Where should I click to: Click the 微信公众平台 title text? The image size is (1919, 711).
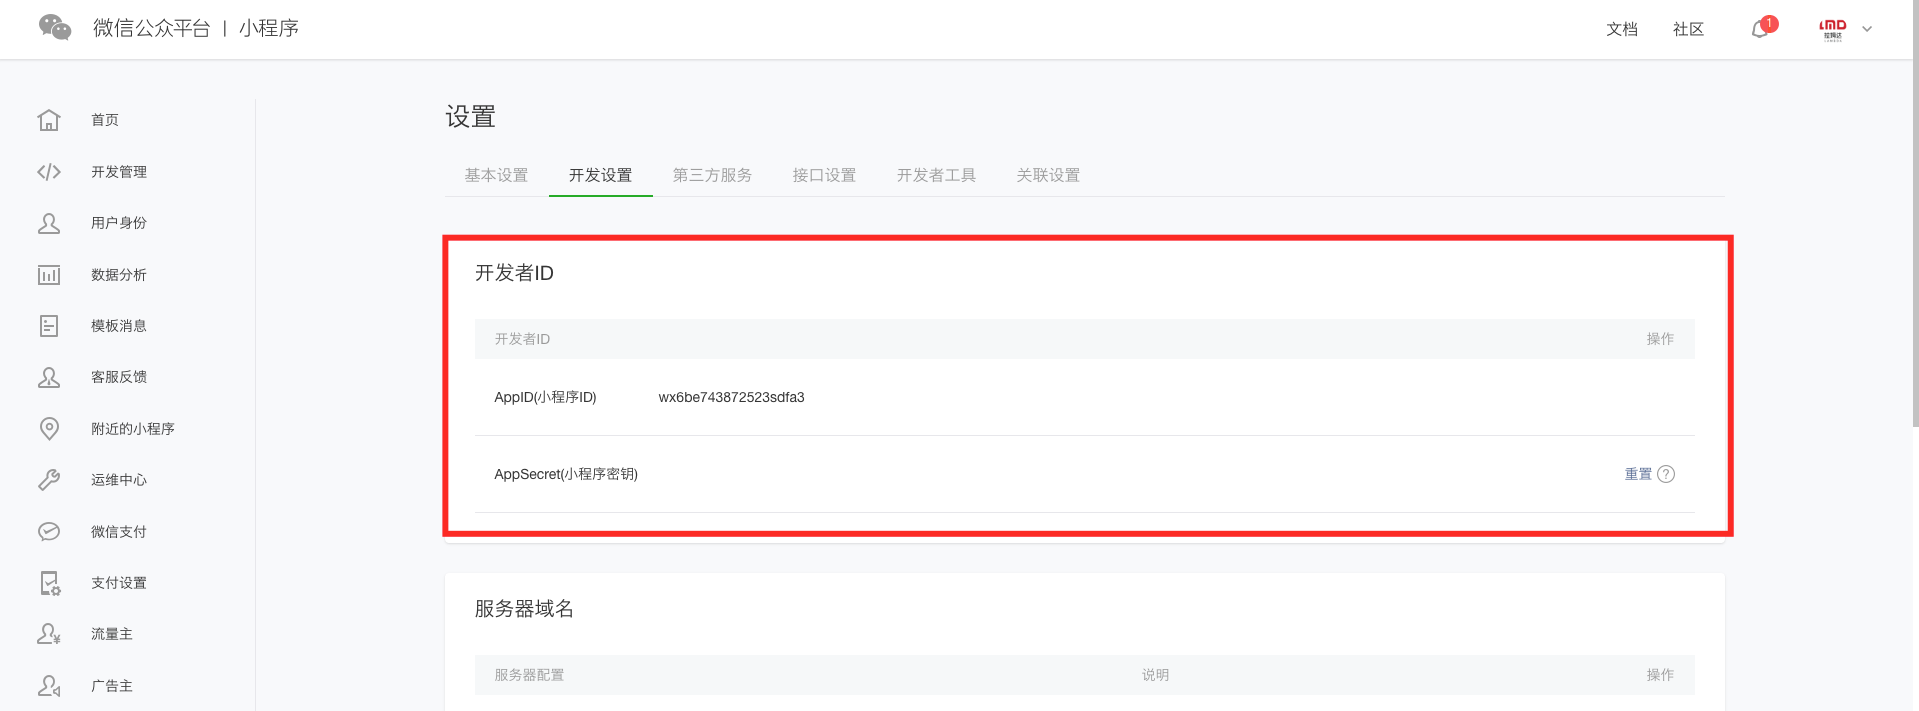(x=151, y=28)
